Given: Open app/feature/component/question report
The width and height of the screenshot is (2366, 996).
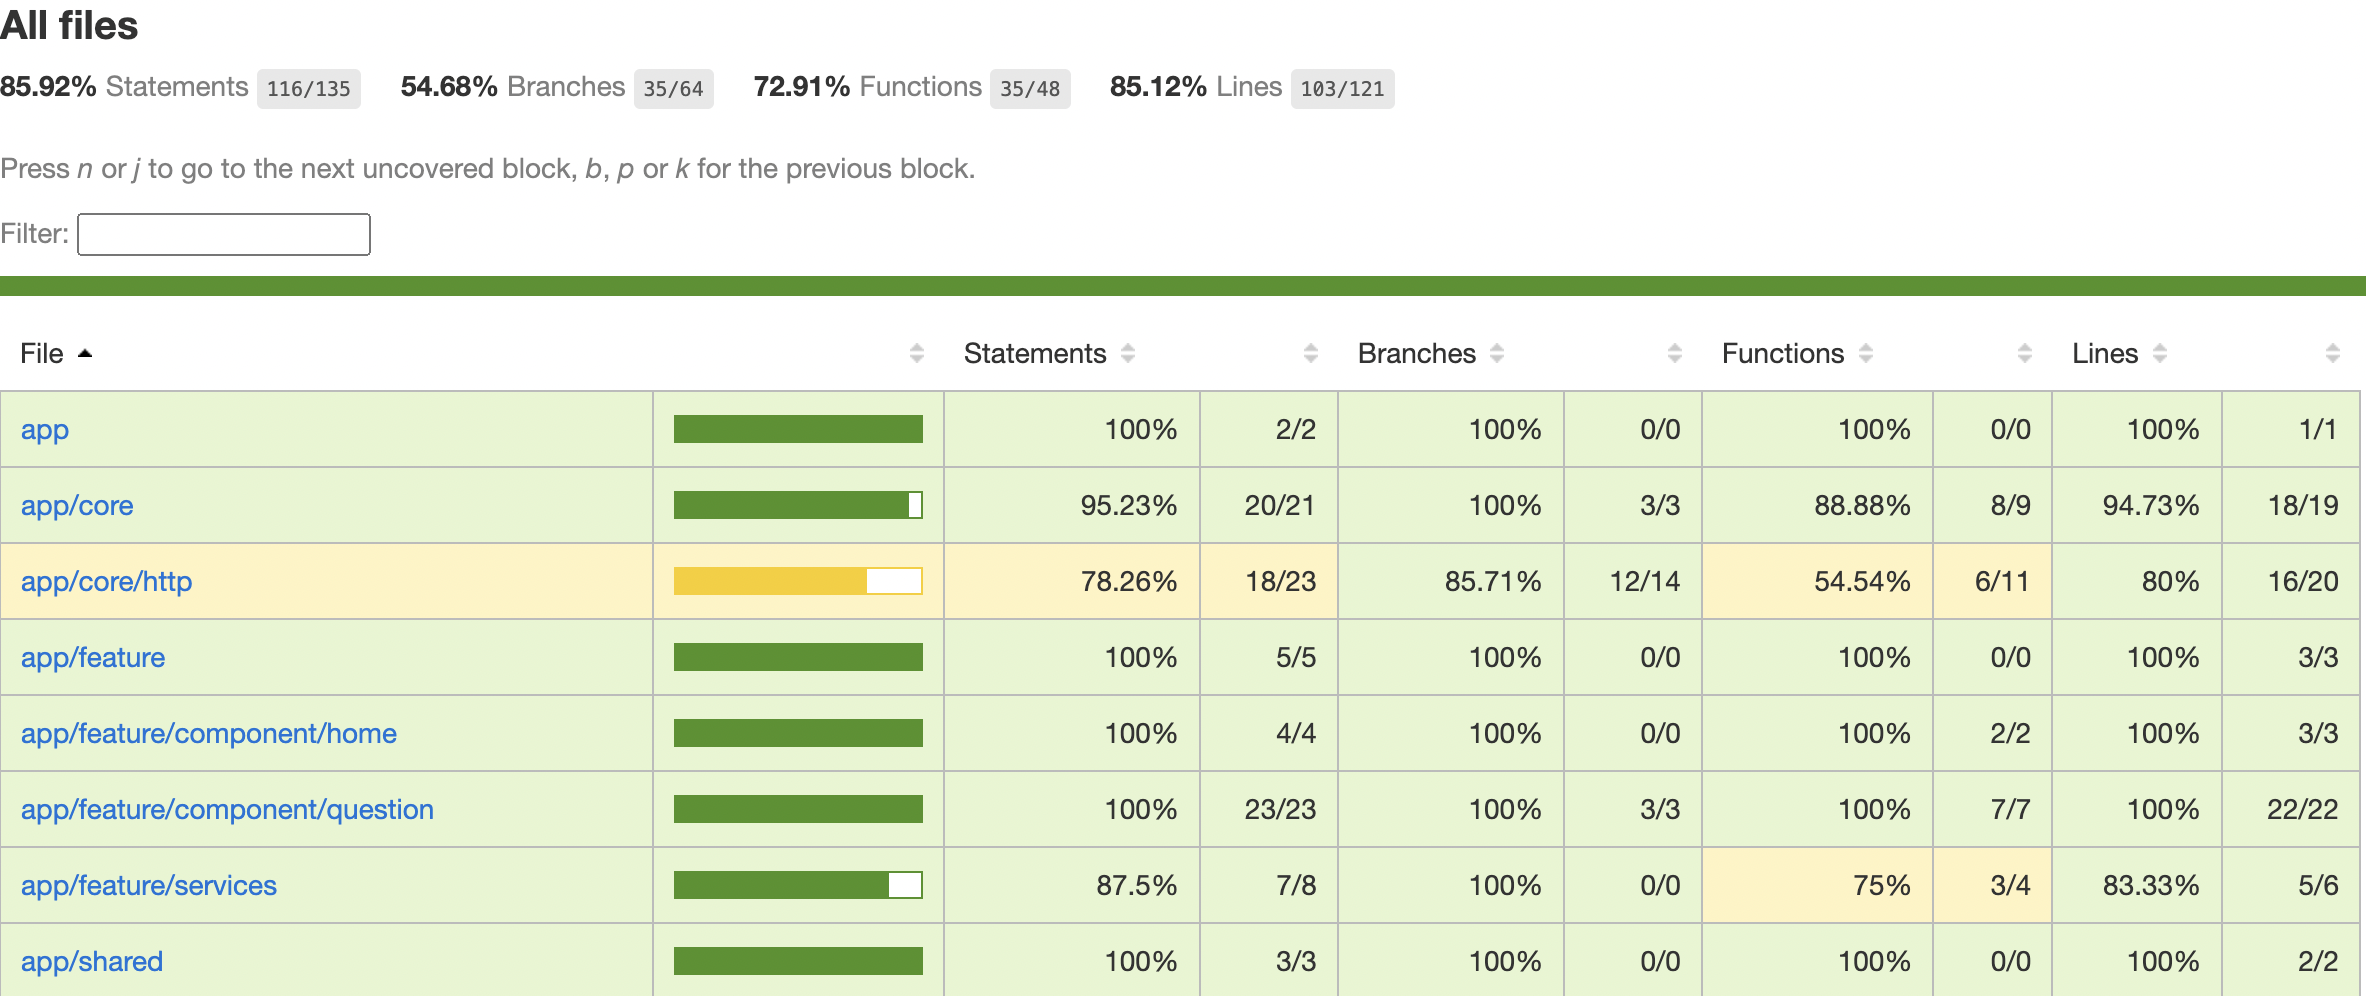Looking at the screenshot, I should point(227,809).
